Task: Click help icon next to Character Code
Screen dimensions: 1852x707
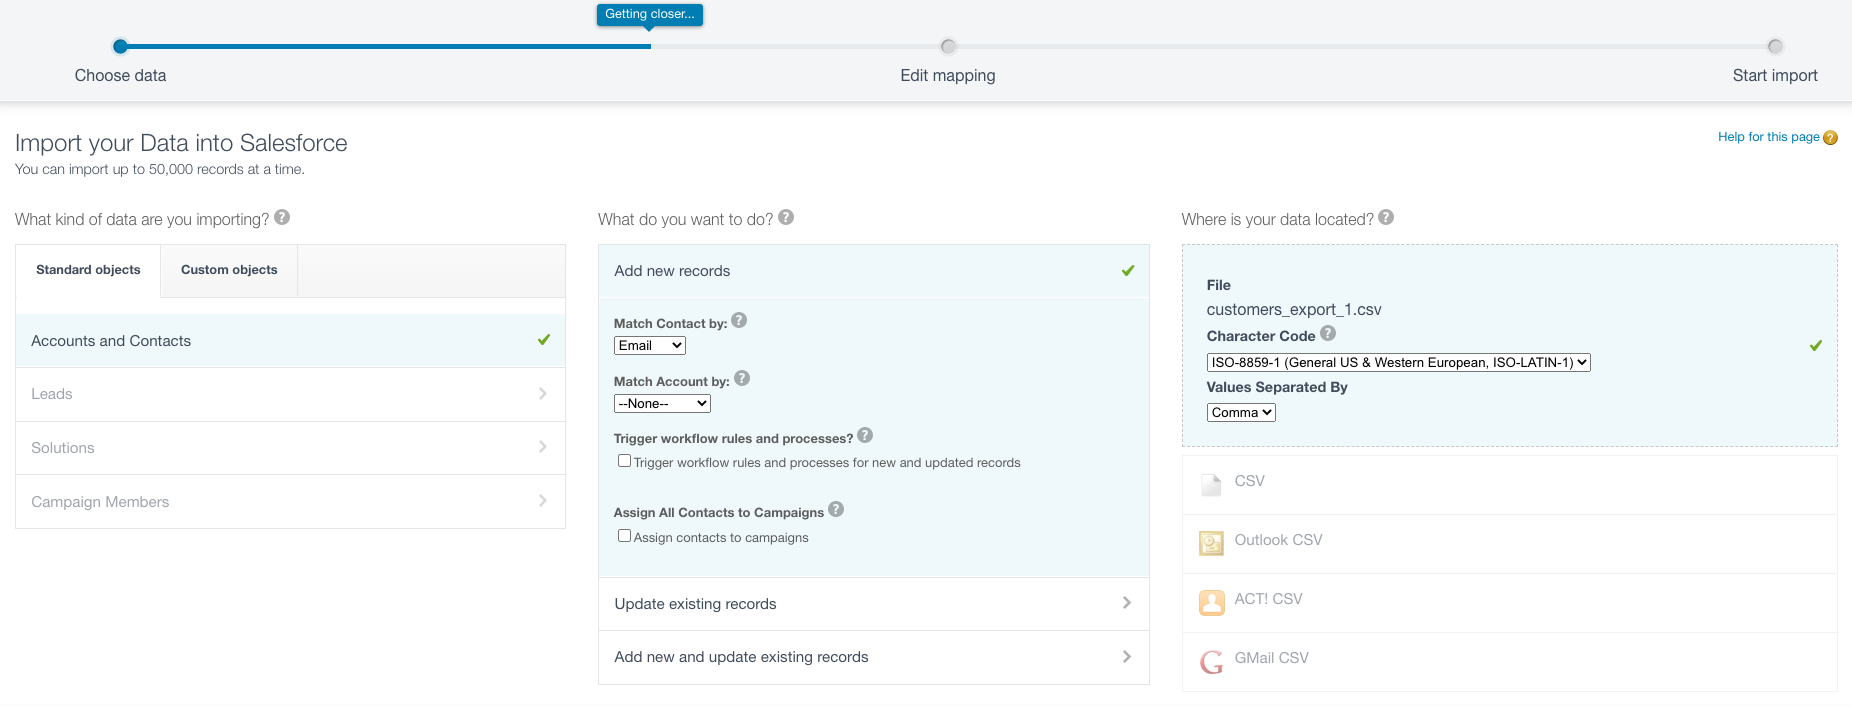Action: [1328, 334]
